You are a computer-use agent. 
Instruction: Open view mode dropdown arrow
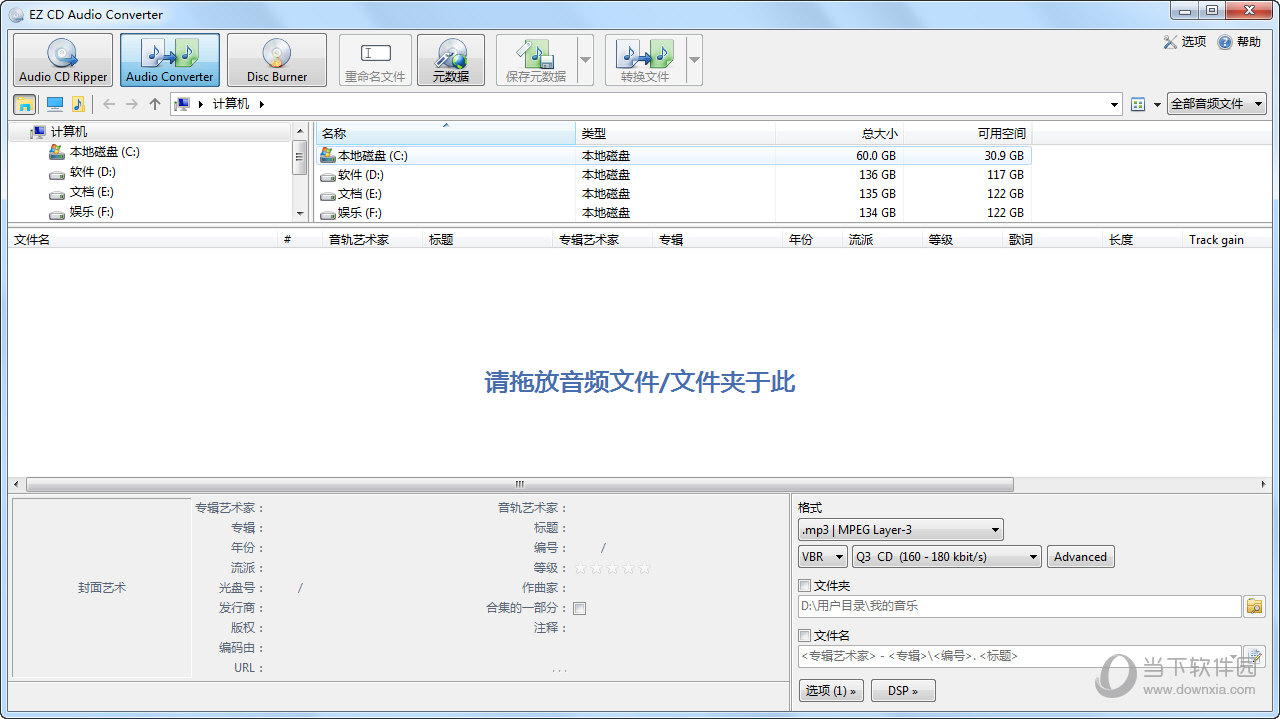pos(1157,104)
